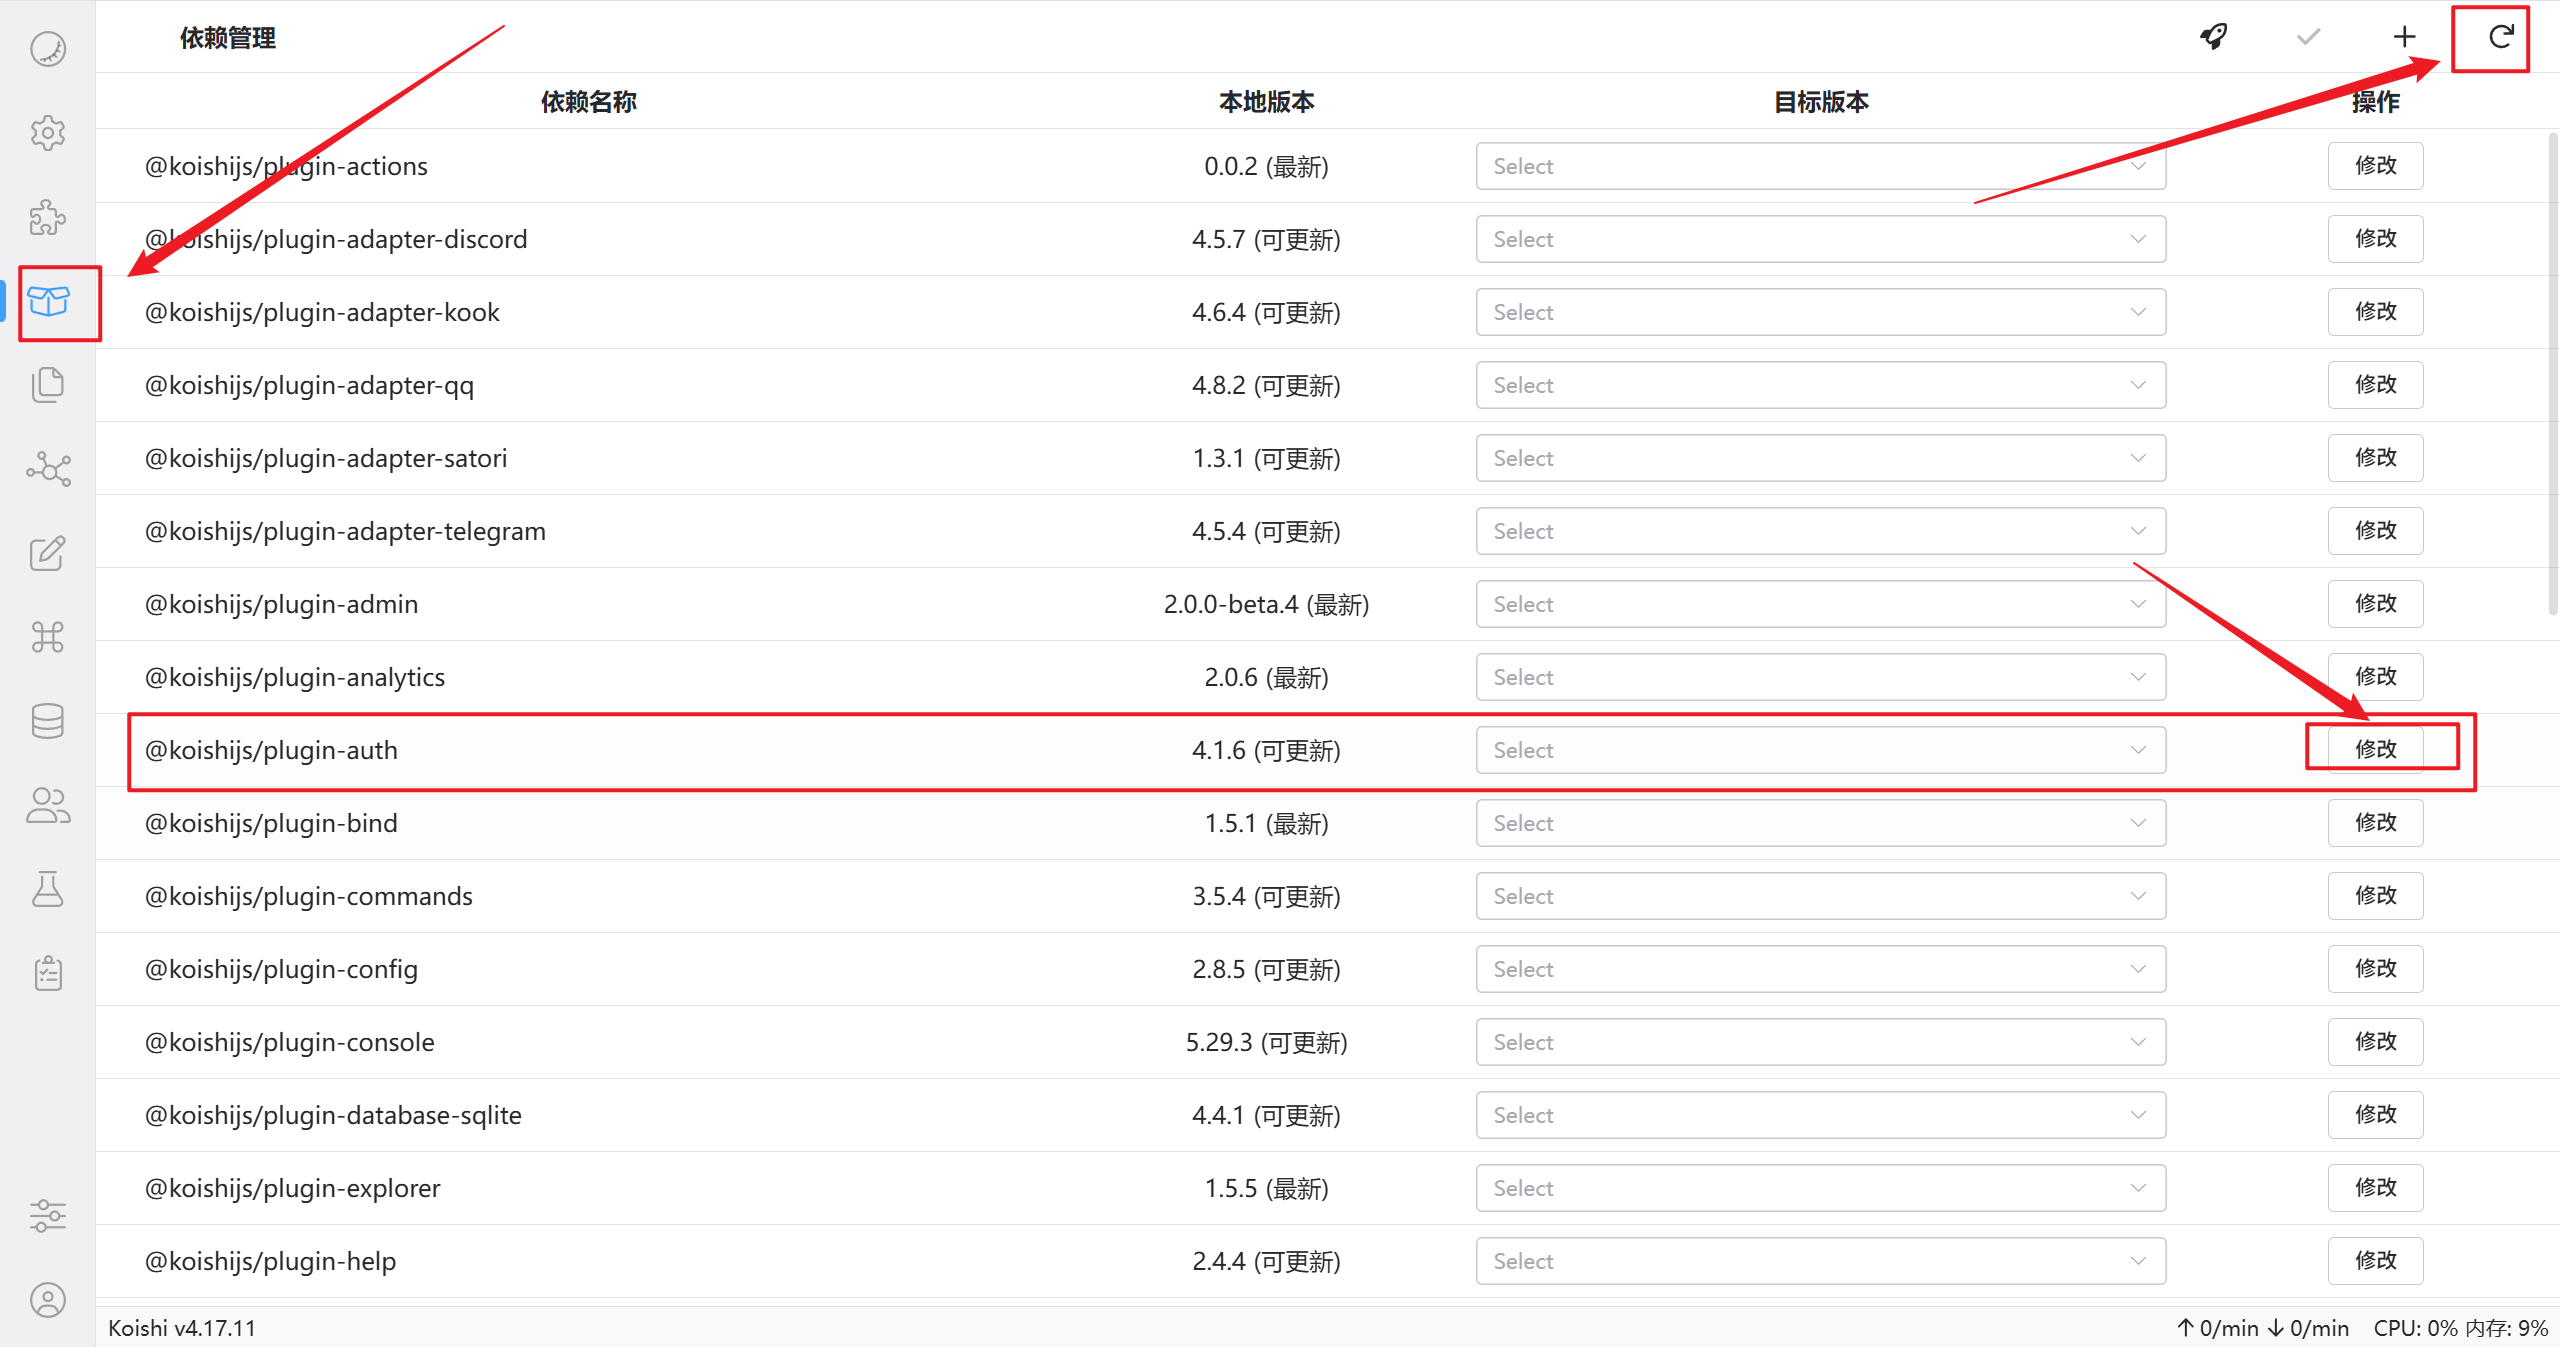Expand target version dropdown for plugin-adapter-discord
Image resolution: width=2560 pixels, height=1347 pixels.
pyautogui.click(x=1820, y=239)
